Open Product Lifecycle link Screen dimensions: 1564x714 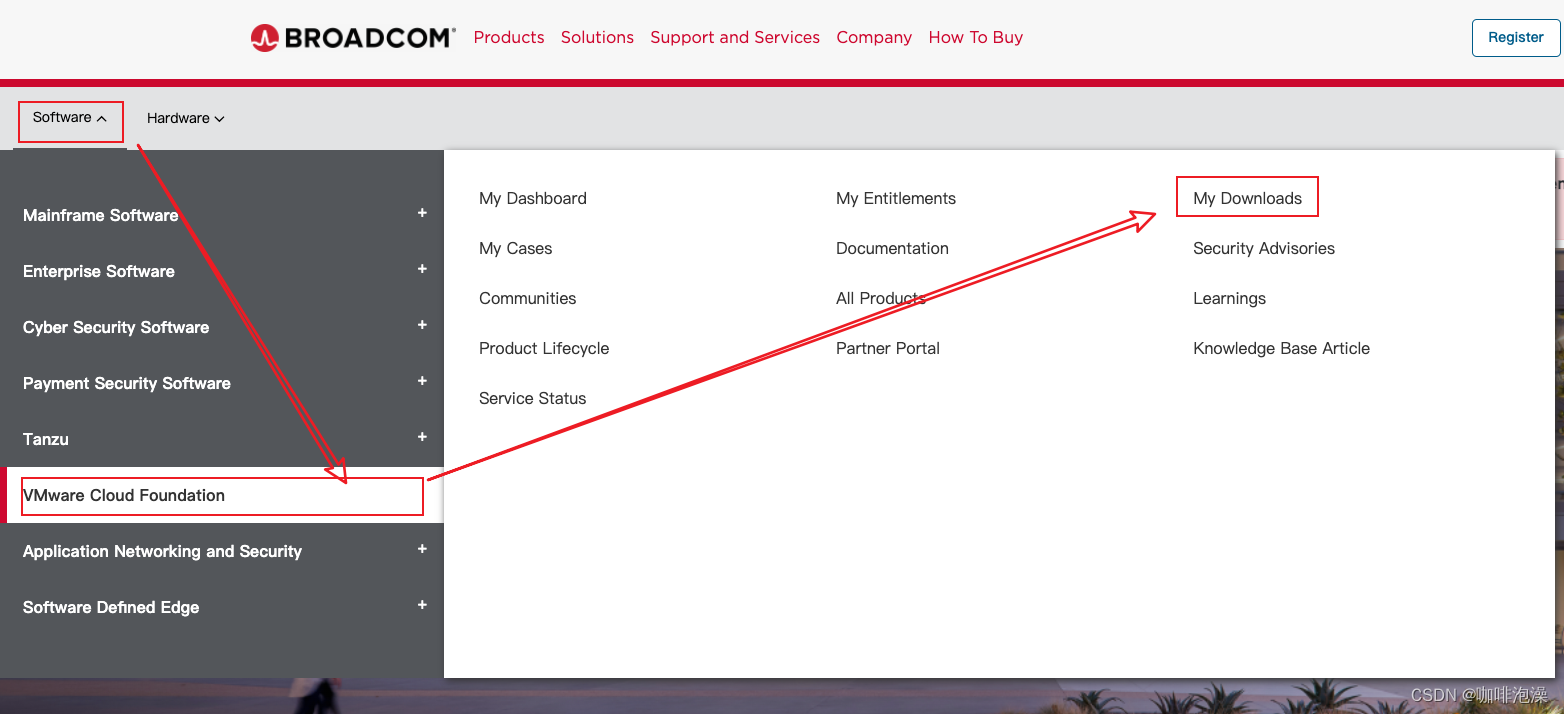point(544,348)
